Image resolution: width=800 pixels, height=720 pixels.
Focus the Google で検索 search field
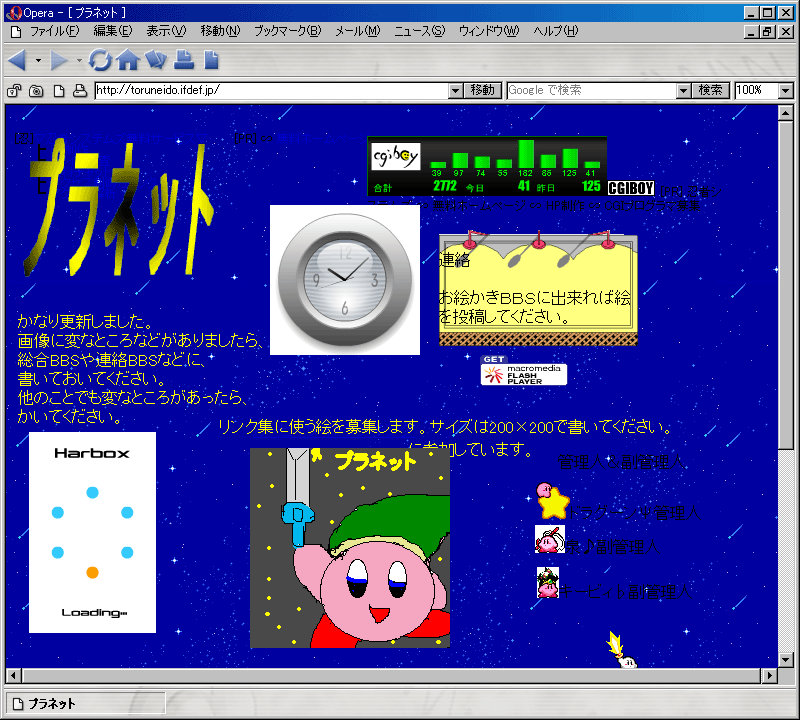[592, 91]
